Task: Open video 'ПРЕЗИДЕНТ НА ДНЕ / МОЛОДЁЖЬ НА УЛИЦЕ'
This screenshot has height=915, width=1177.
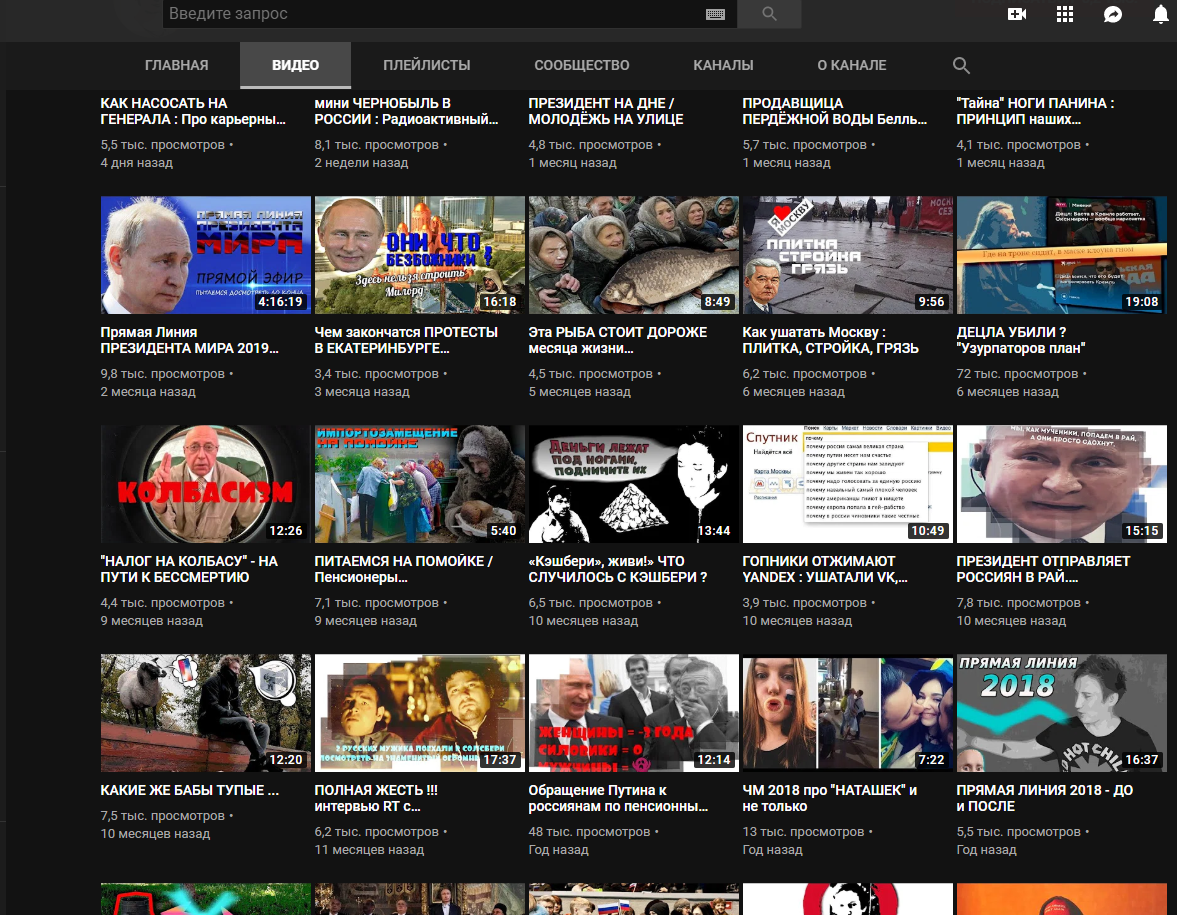Action: (x=606, y=111)
